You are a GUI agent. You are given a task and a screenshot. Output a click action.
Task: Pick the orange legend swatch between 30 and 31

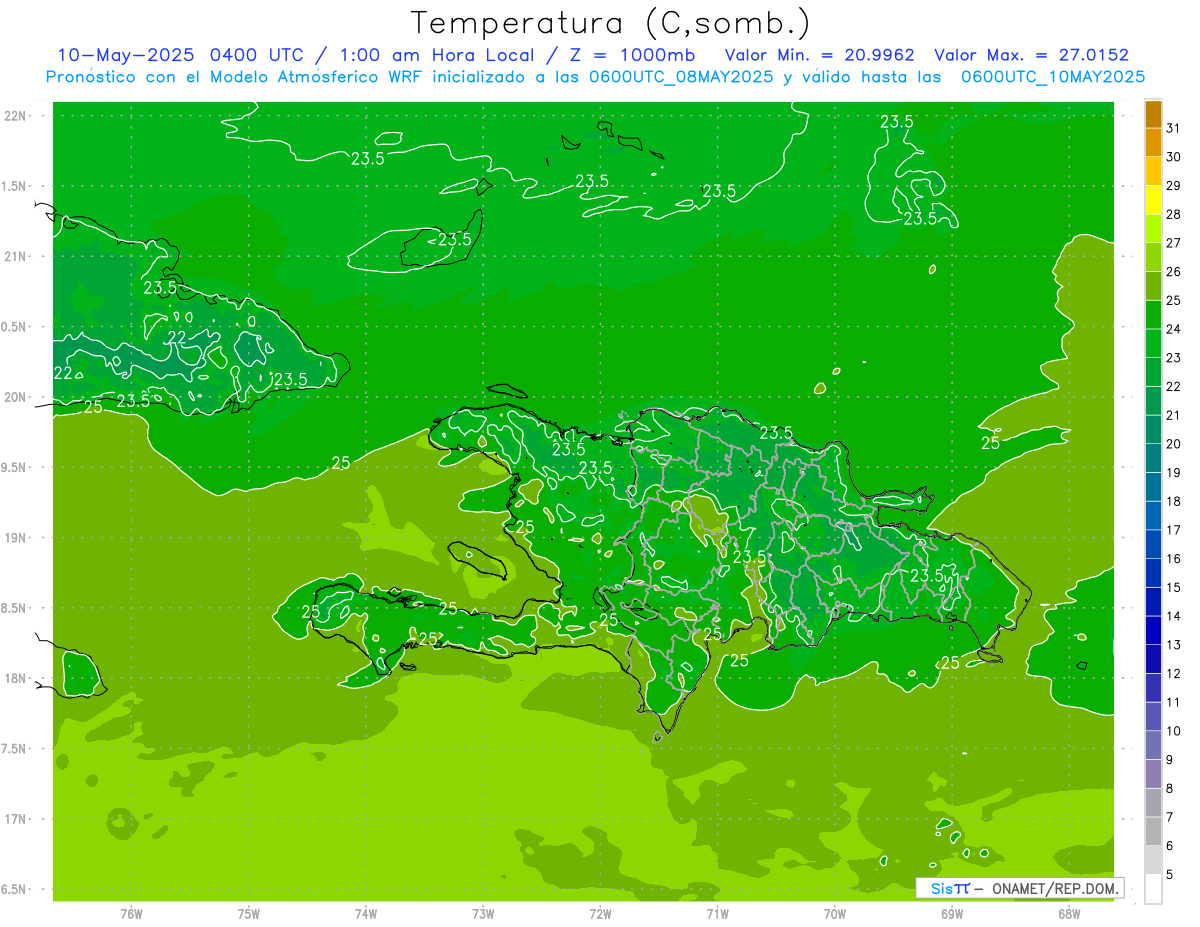click(1153, 143)
